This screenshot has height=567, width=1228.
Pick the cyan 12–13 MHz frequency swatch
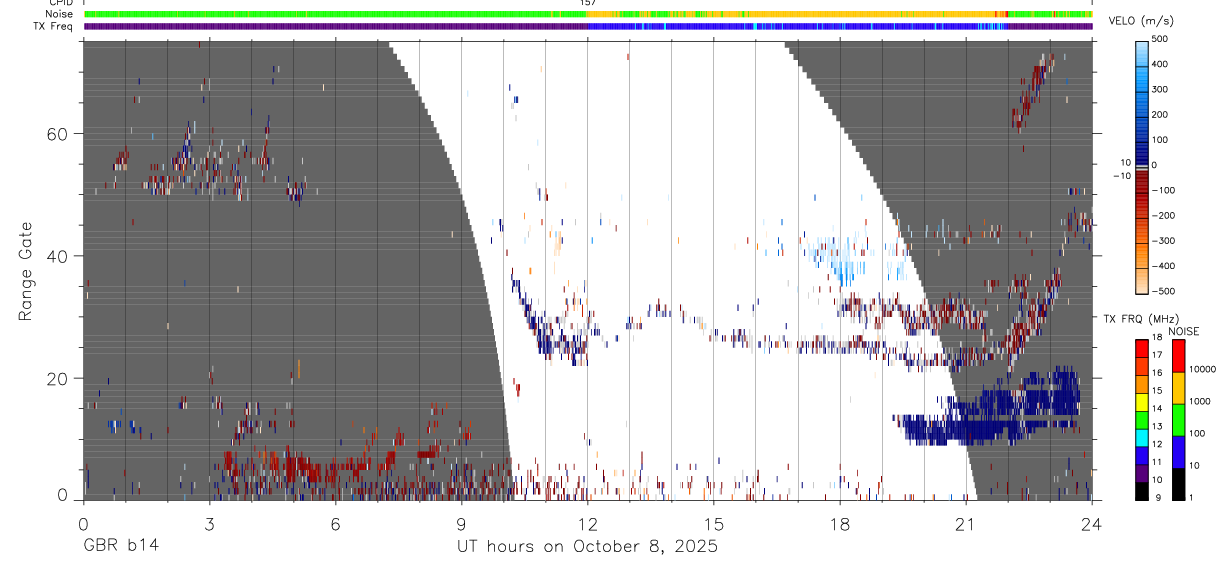click(1141, 437)
